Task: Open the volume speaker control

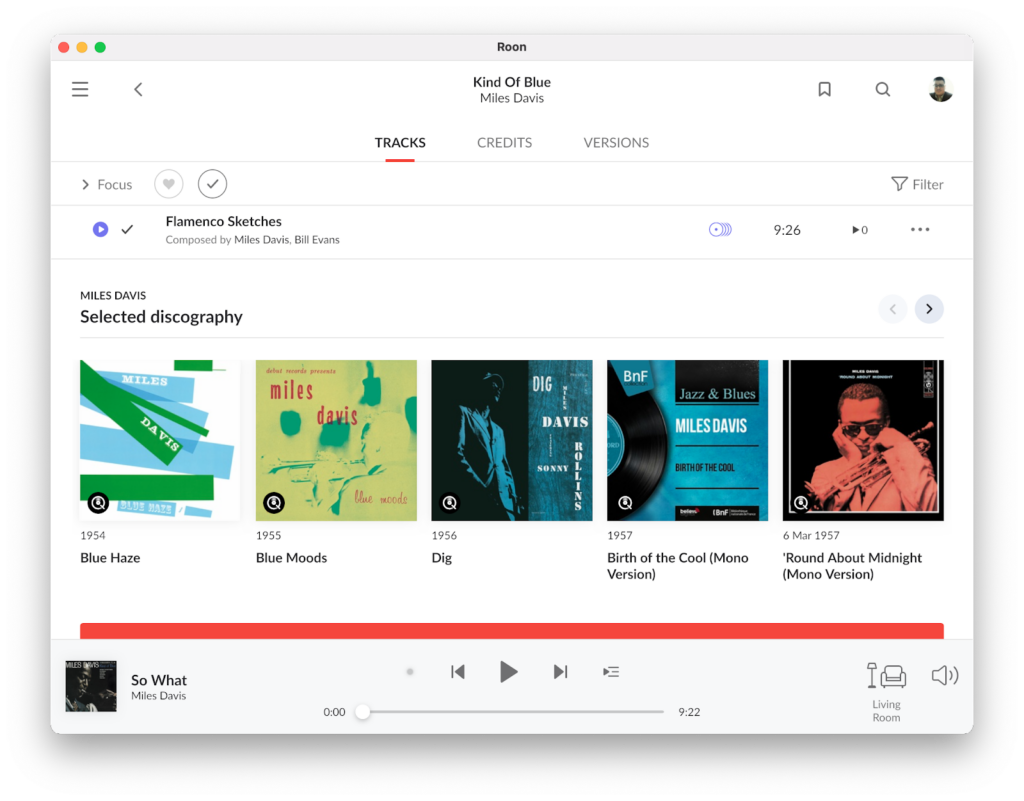Action: point(944,676)
